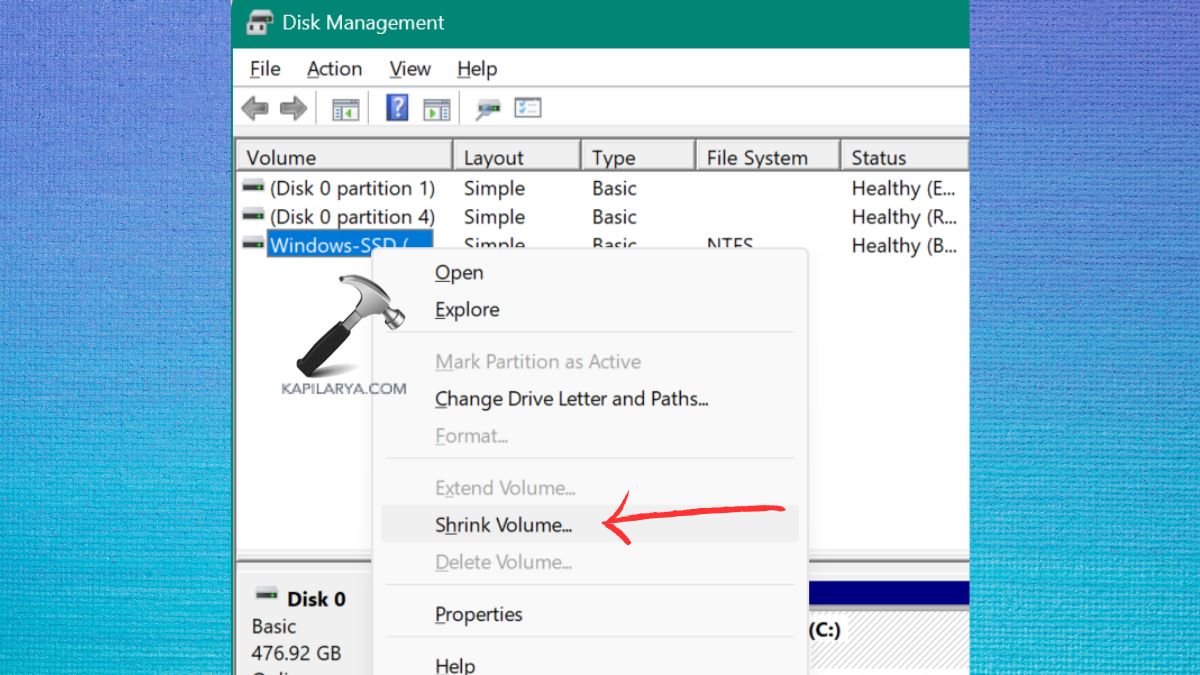
Task: Open the File menu
Action: point(265,69)
